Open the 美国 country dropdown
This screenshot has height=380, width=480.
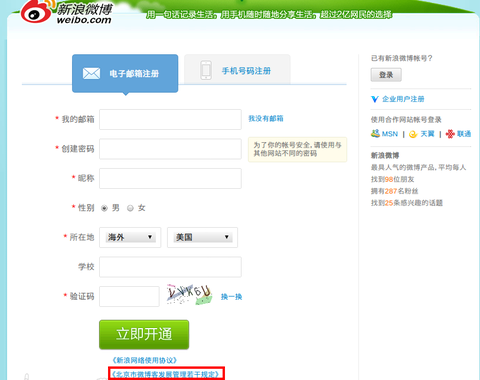coord(202,237)
